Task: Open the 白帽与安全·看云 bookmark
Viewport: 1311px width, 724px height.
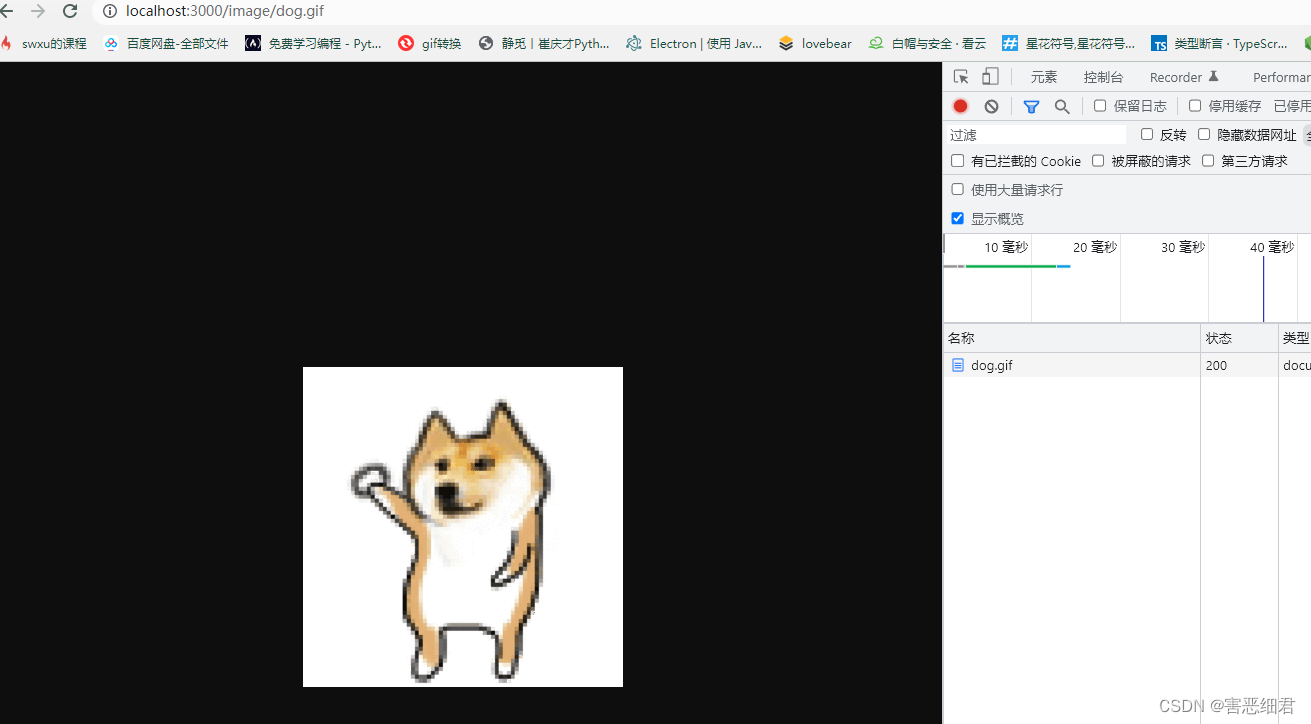Action: pos(927,44)
